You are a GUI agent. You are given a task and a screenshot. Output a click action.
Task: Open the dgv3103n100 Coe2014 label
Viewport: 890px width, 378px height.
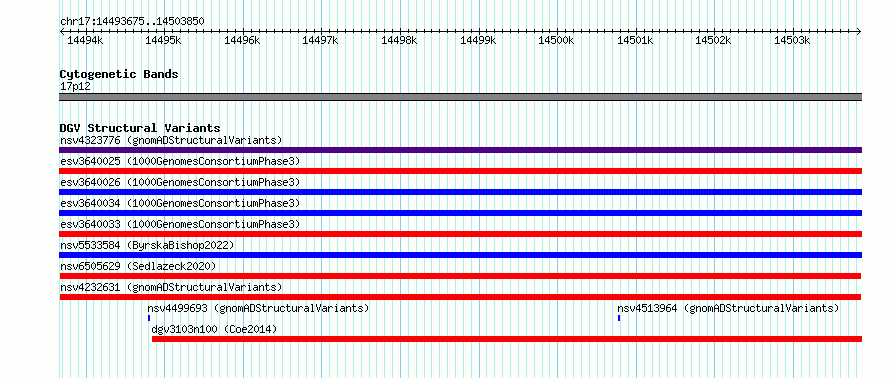click(214, 329)
